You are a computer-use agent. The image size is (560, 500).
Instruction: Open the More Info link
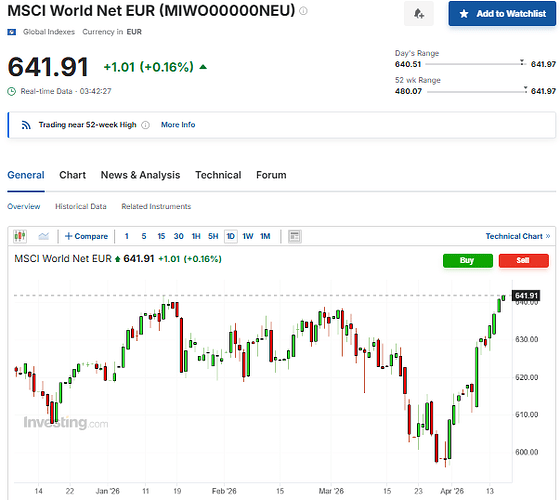tap(178, 125)
